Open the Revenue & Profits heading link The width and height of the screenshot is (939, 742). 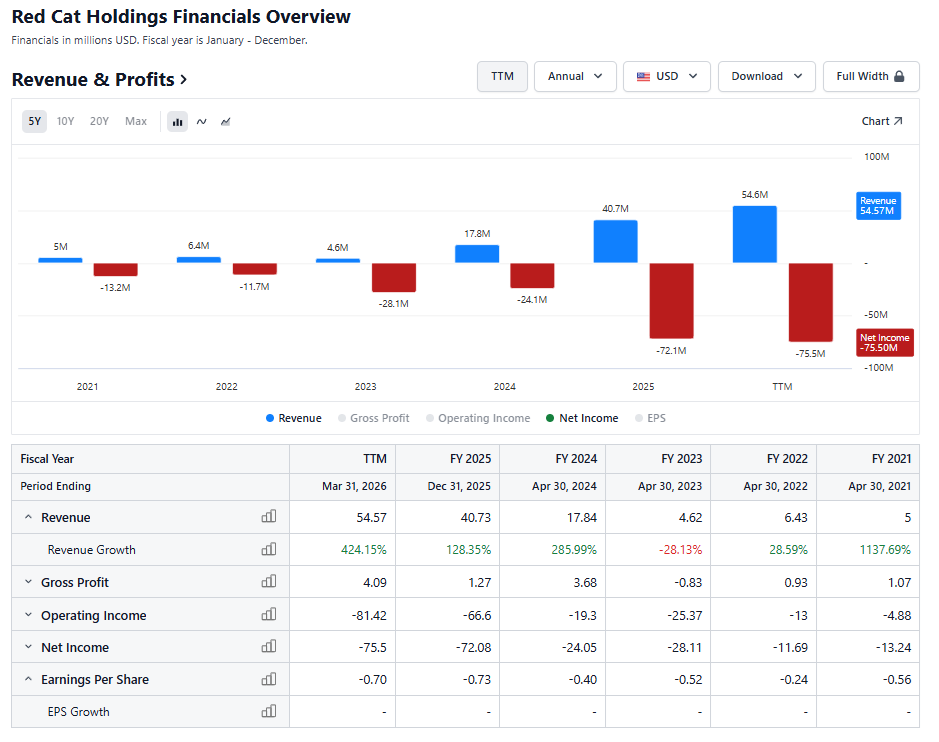click(x=99, y=80)
